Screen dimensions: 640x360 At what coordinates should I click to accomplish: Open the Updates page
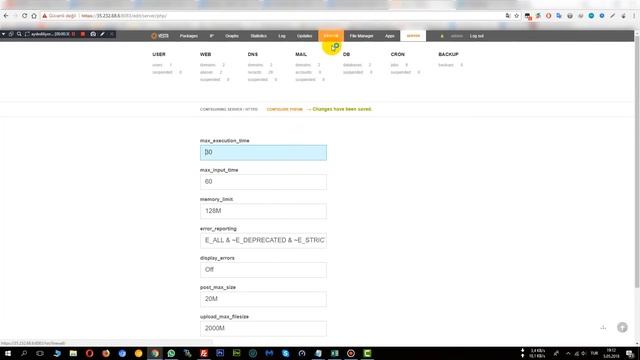(x=304, y=36)
